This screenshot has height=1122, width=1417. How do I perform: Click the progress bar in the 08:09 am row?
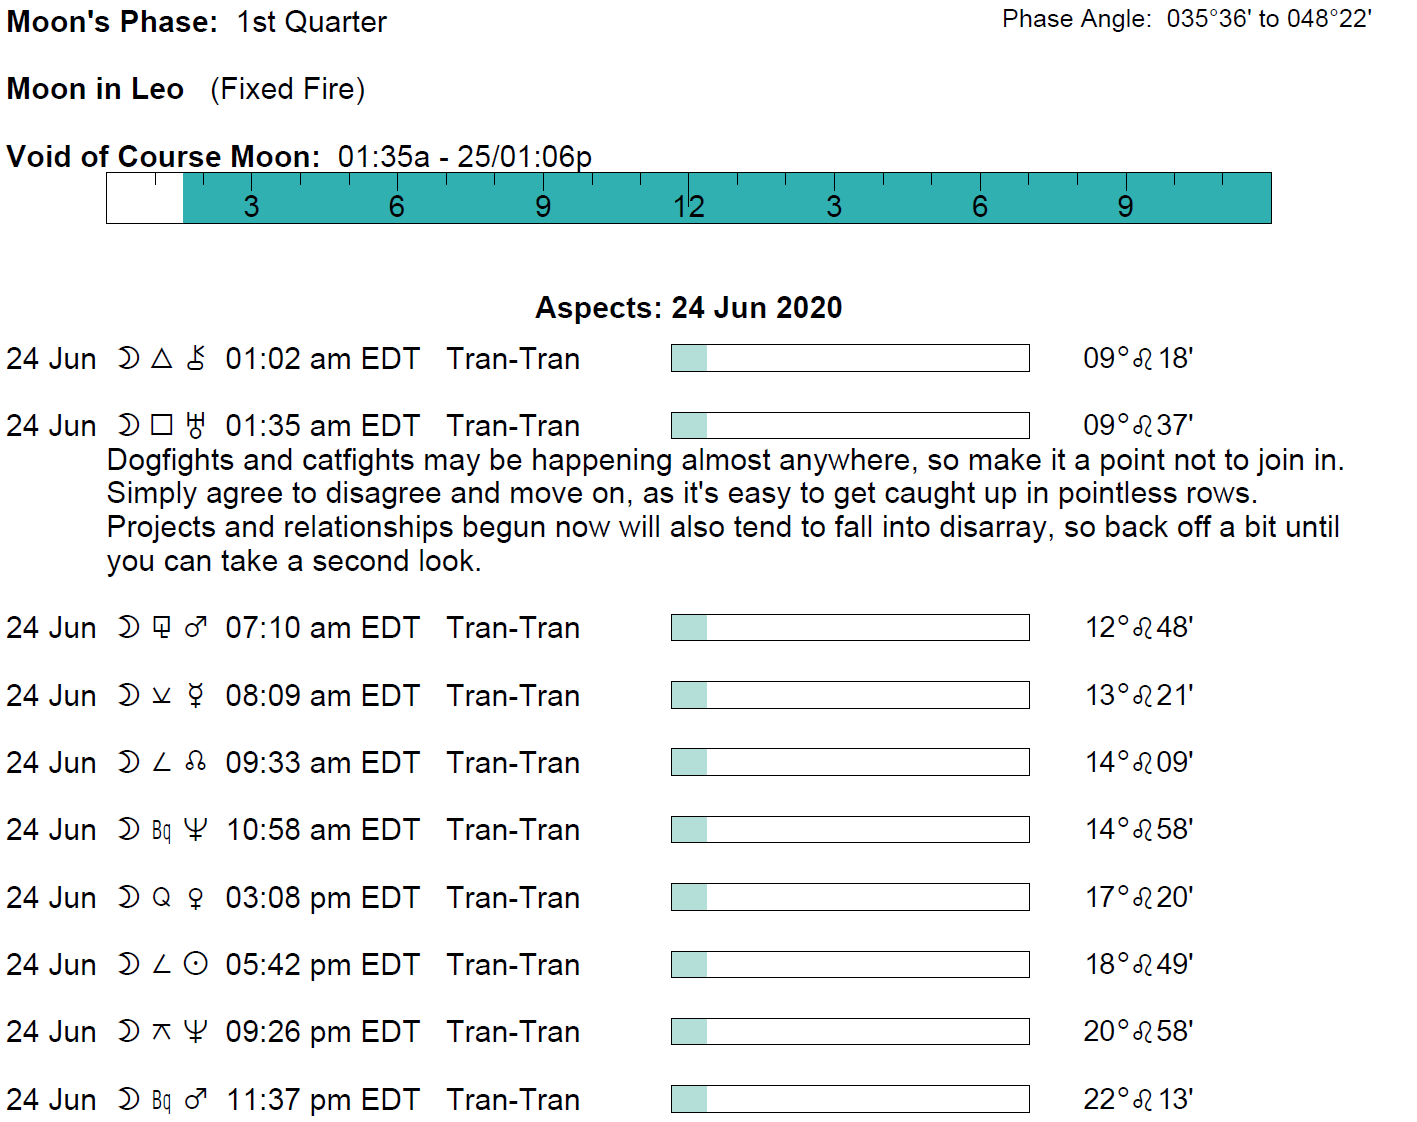(850, 696)
